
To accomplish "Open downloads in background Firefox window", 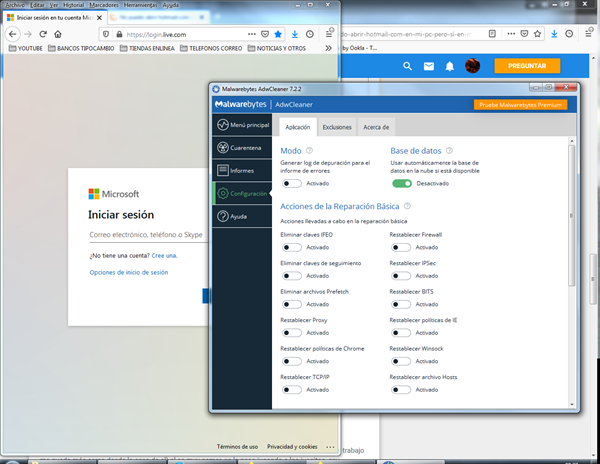I will (x=554, y=34).
